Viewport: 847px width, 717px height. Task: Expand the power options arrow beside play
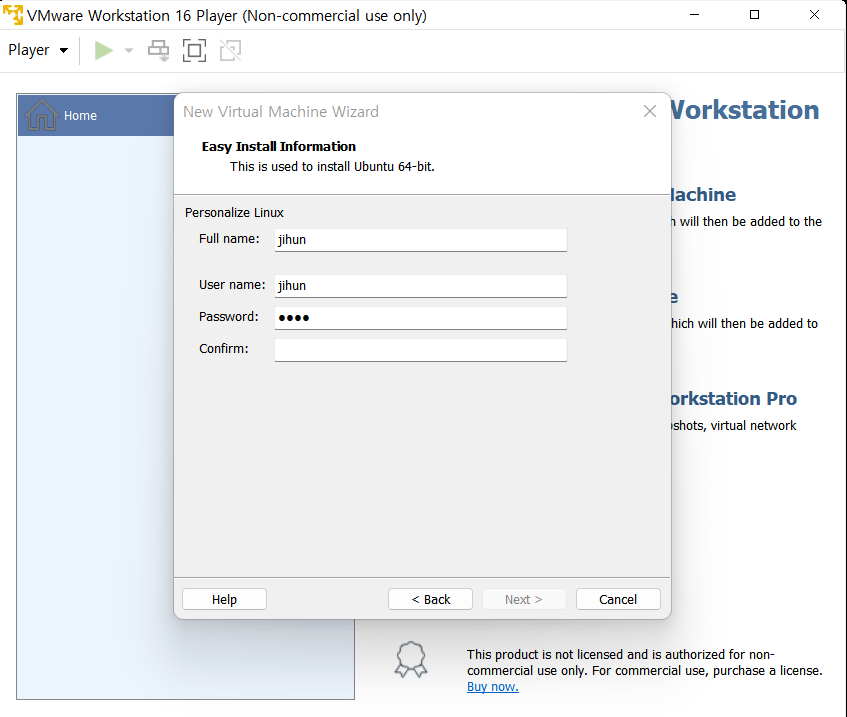click(x=129, y=50)
